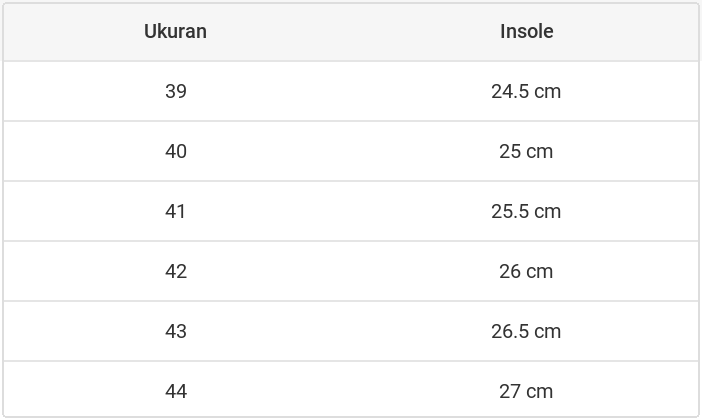Viewport: 702px width, 420px height.
Task: Click the 27 cm insole value
Action: pos(526,391)
